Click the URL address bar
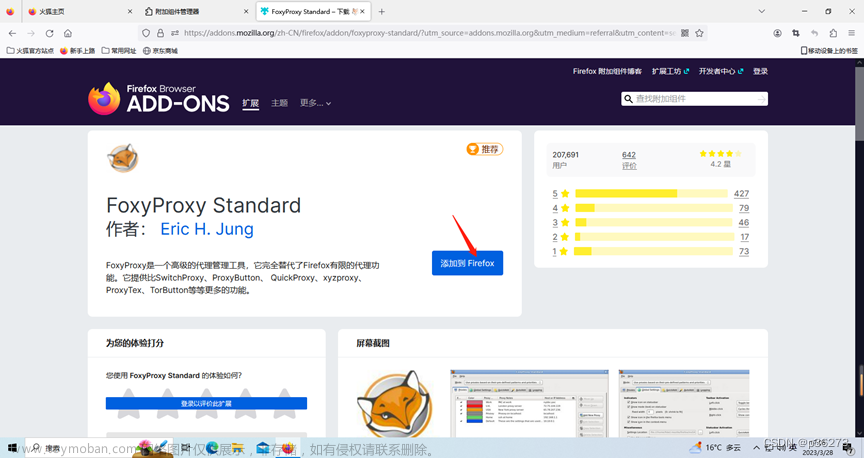This screenshot has height=458, width=864. click(429, 33)
